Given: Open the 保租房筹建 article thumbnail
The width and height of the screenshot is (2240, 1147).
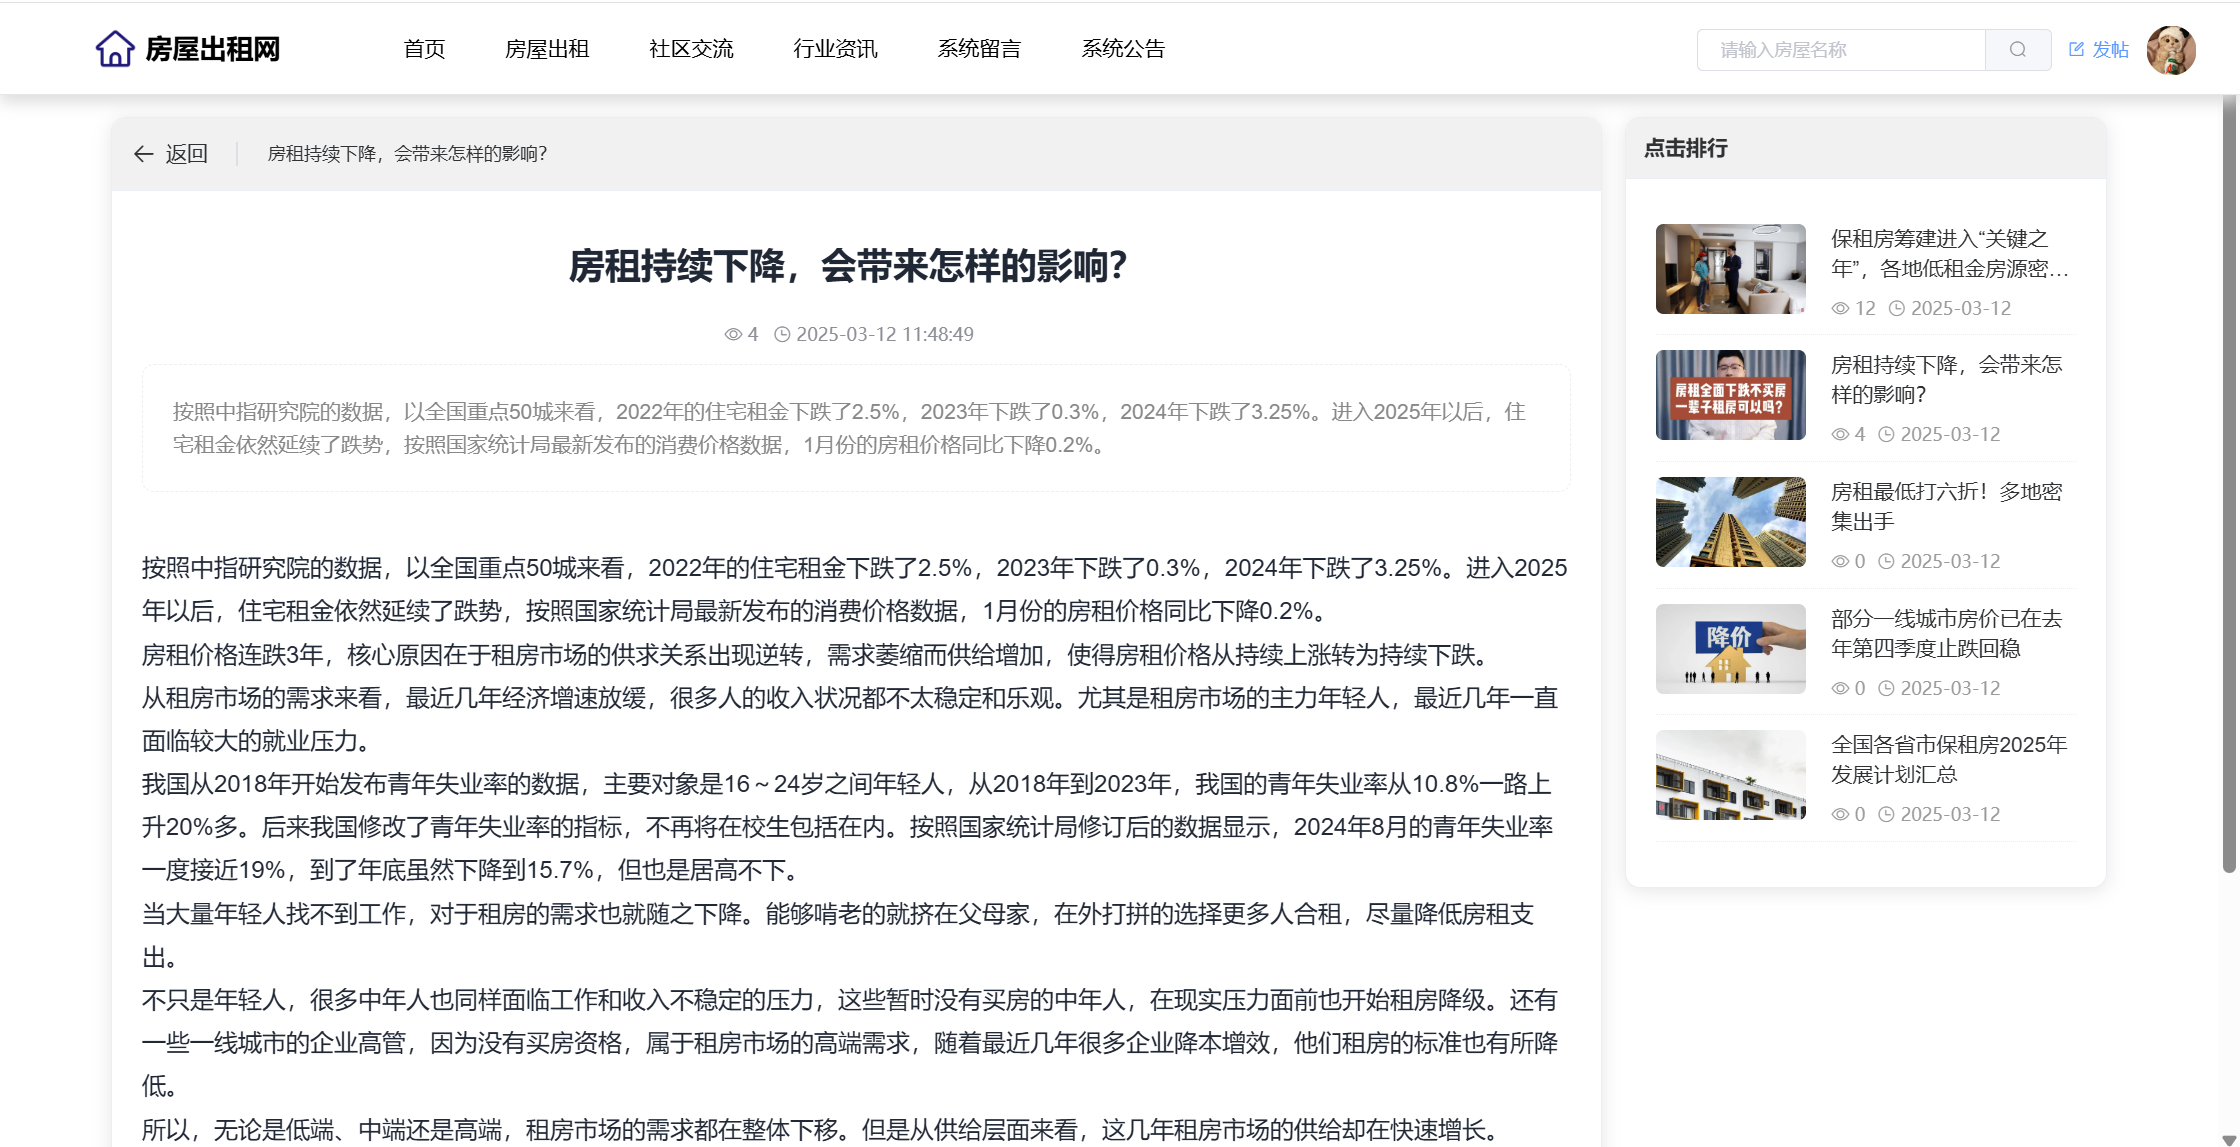Looking at the screenshot, I should pos(1730,269).
